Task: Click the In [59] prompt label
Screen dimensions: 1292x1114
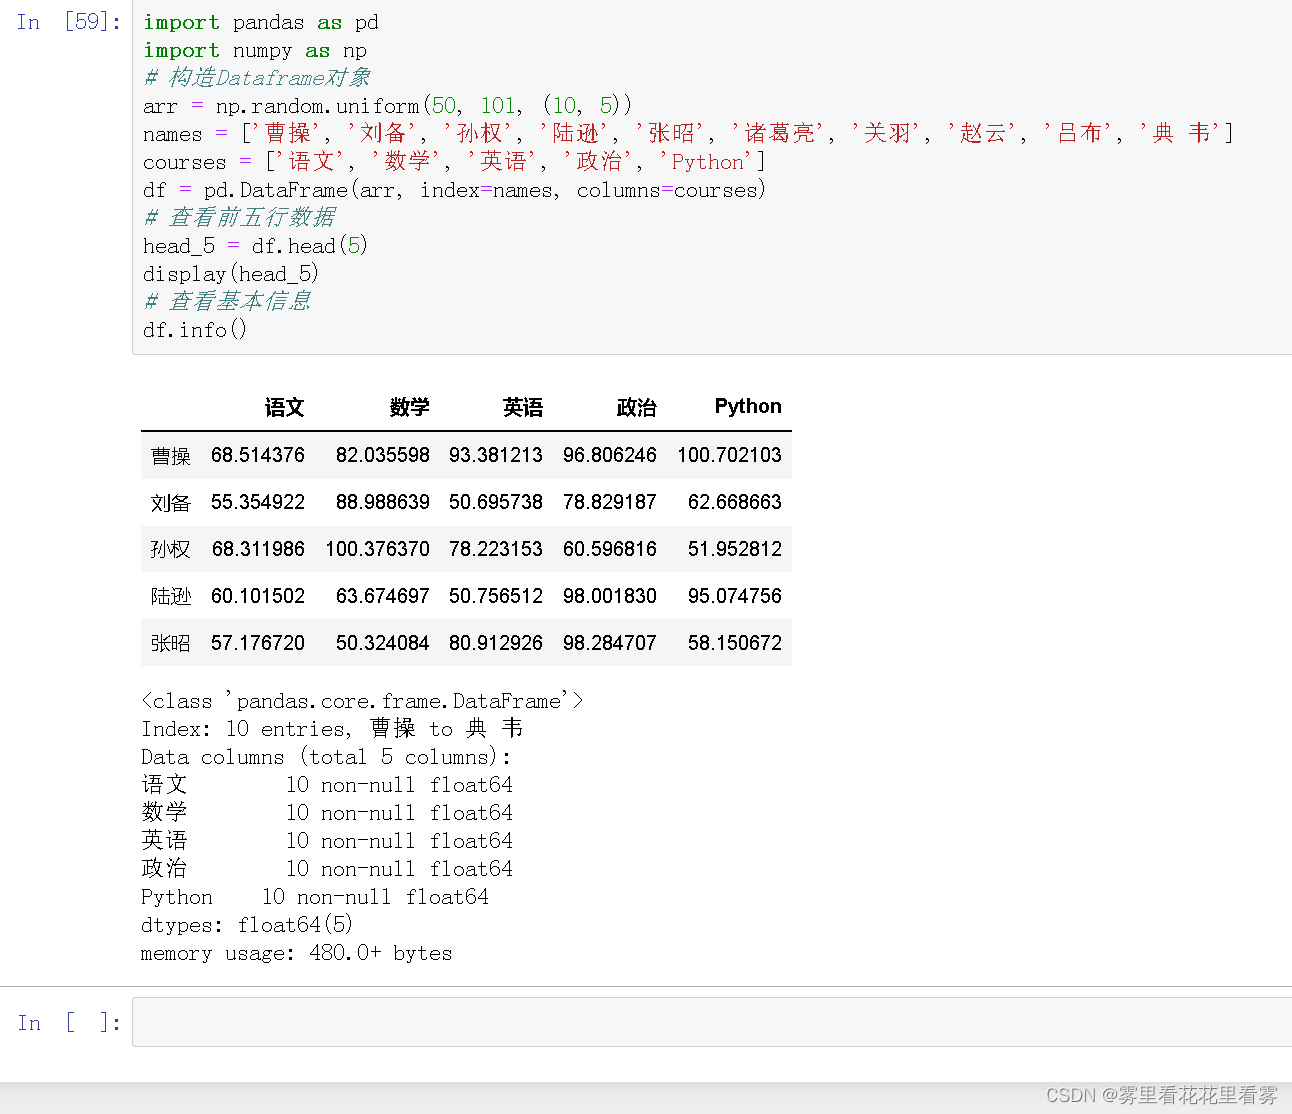Action: 69,22
